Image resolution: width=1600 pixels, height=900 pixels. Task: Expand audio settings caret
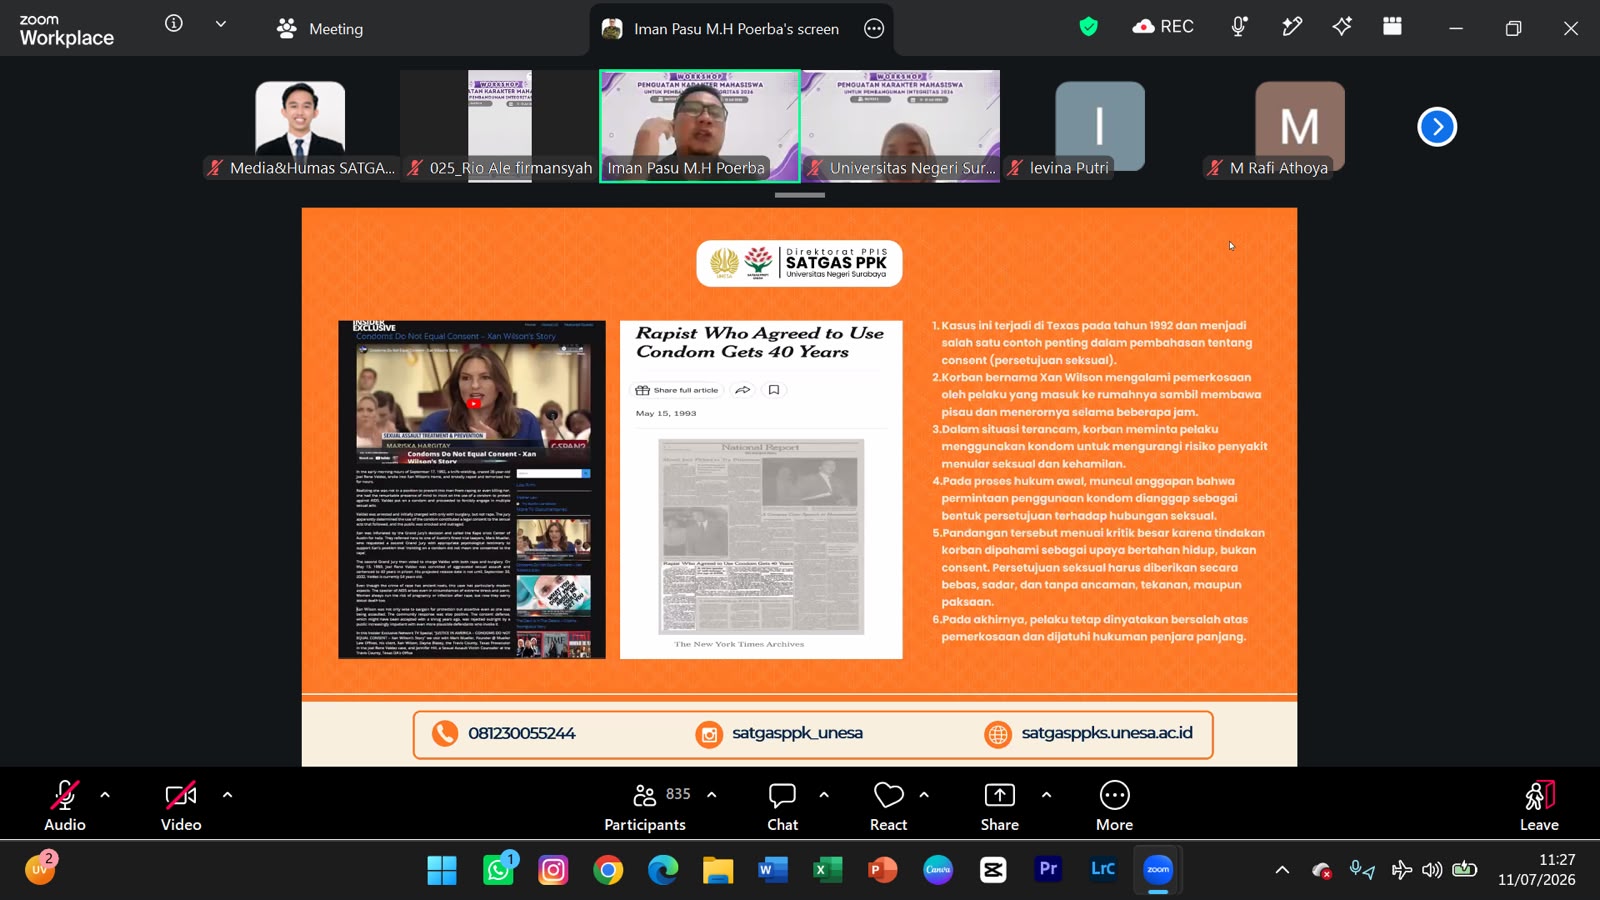(x=105, y=796)
